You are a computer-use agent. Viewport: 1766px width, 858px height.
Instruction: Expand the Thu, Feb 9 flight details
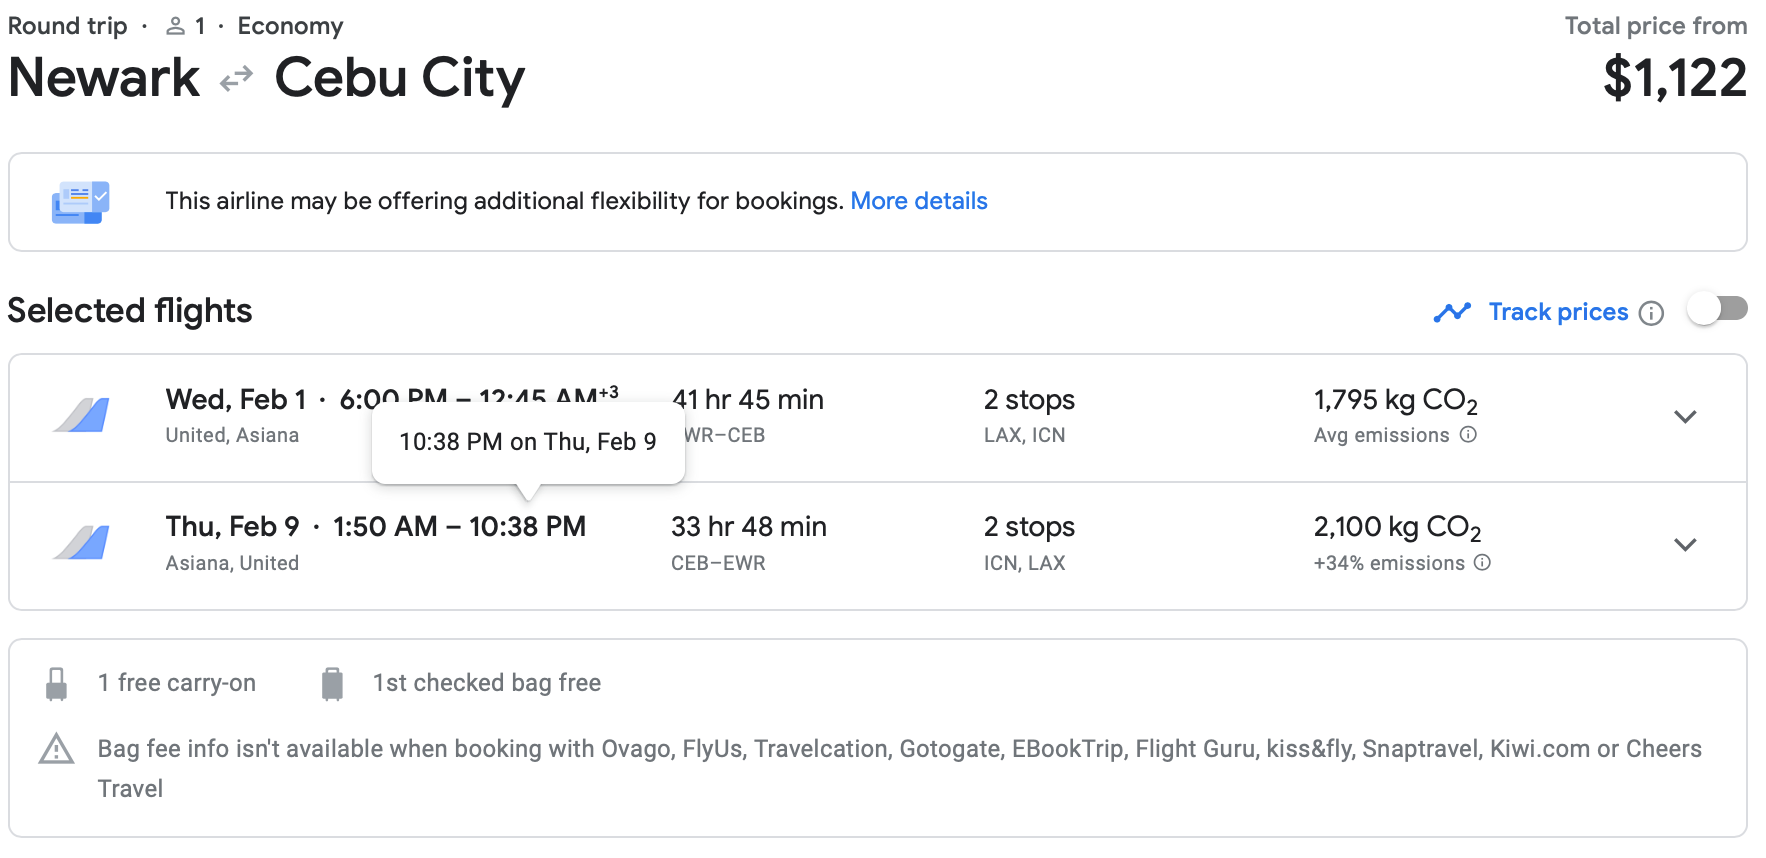[x=1685, y=545]
